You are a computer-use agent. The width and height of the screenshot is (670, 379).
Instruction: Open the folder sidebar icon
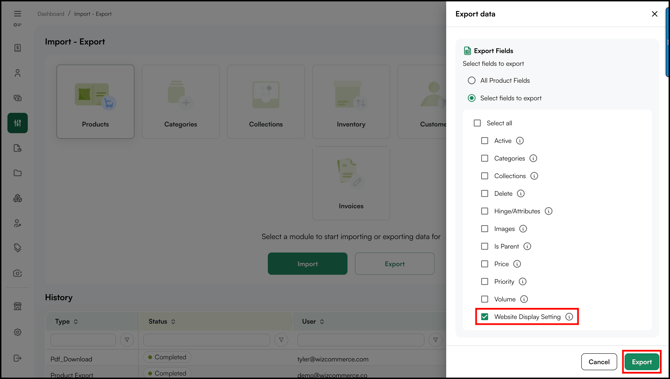pos(18,173)
